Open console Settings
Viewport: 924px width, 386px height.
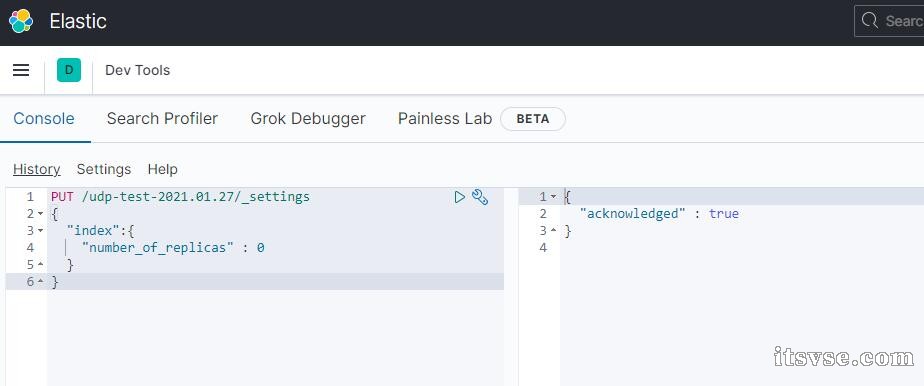(104, 169)
